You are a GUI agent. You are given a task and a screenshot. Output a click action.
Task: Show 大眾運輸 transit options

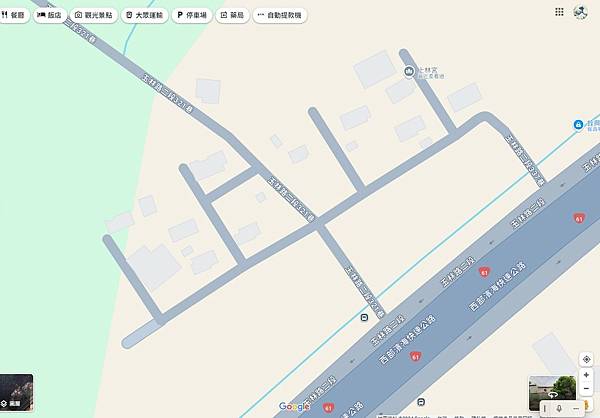(145, 15)
